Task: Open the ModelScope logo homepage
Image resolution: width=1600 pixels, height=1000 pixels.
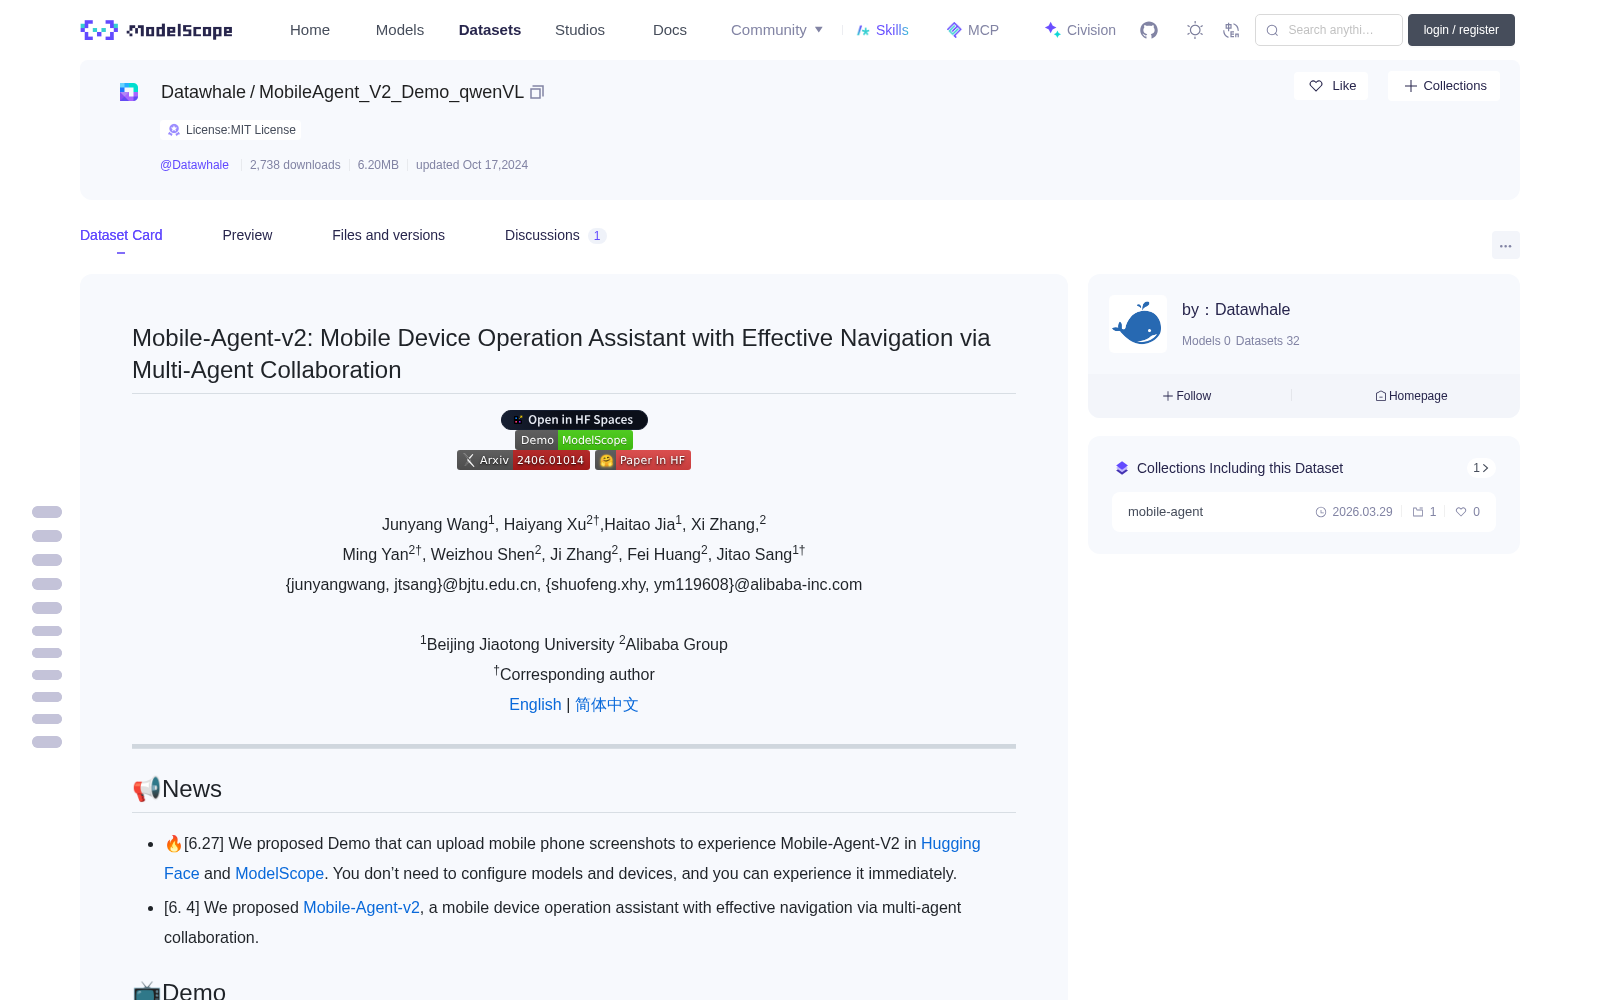Action: point(156,30)
